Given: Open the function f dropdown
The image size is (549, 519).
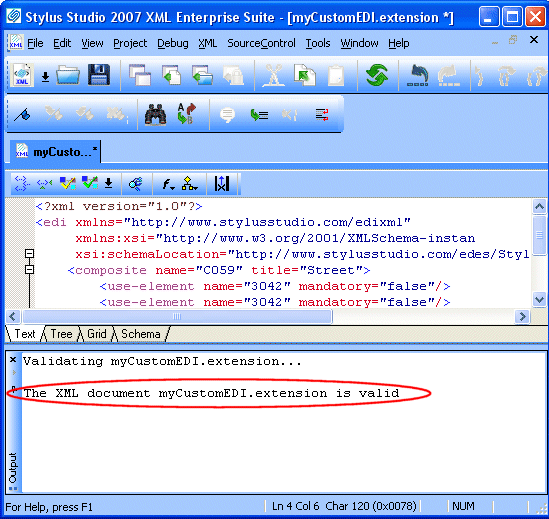Looking at the screenshot, I should [x=168, y=184].
